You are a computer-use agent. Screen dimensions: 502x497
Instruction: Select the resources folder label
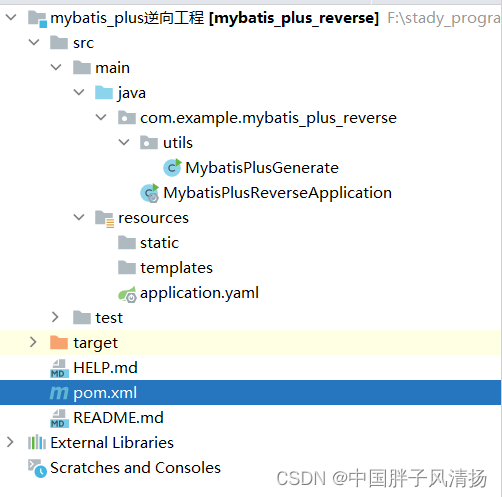coord(153,218)
